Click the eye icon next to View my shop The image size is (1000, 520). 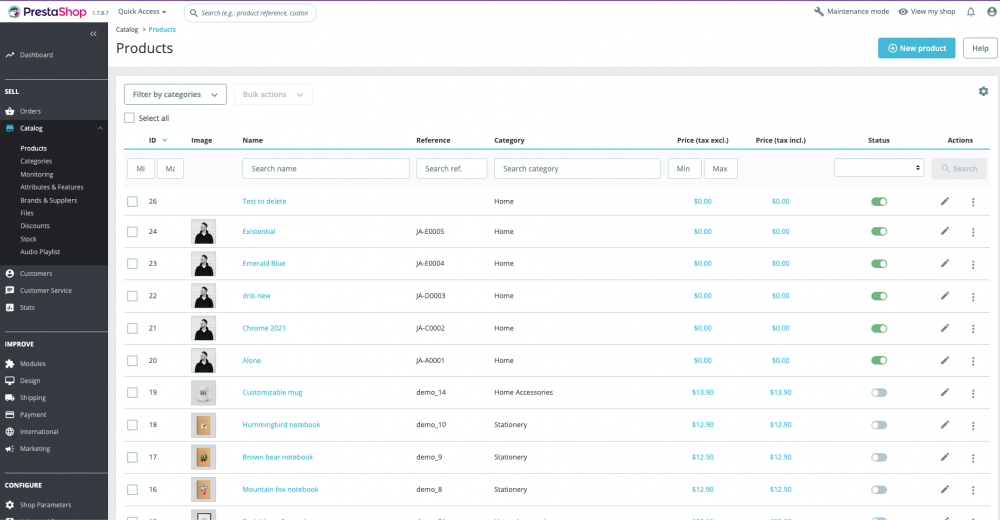pyautogui.click(x=903, y=11)
